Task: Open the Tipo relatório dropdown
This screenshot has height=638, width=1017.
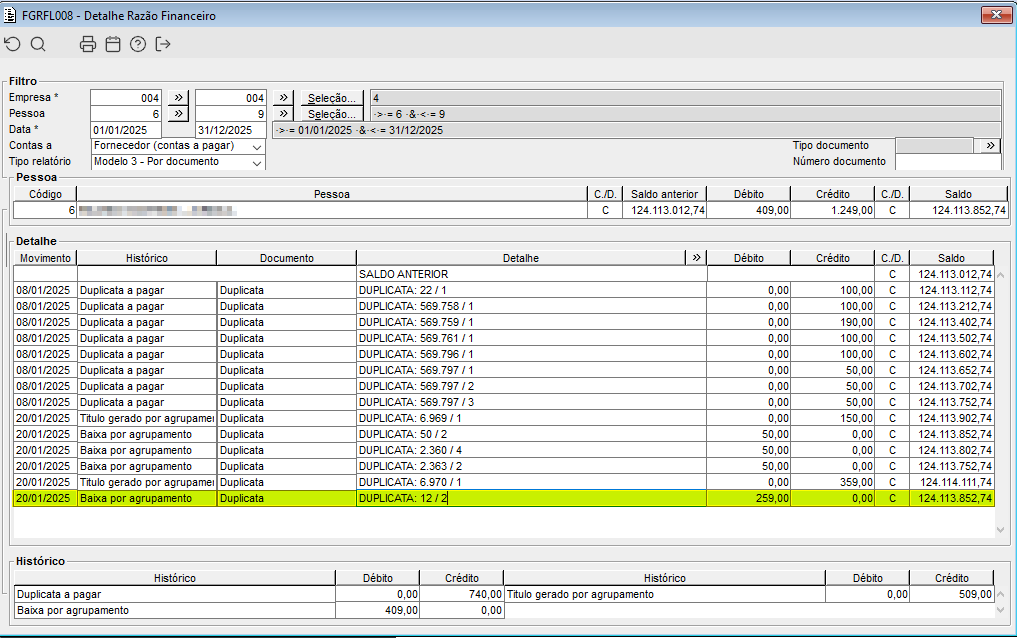Action: point(257,162)
